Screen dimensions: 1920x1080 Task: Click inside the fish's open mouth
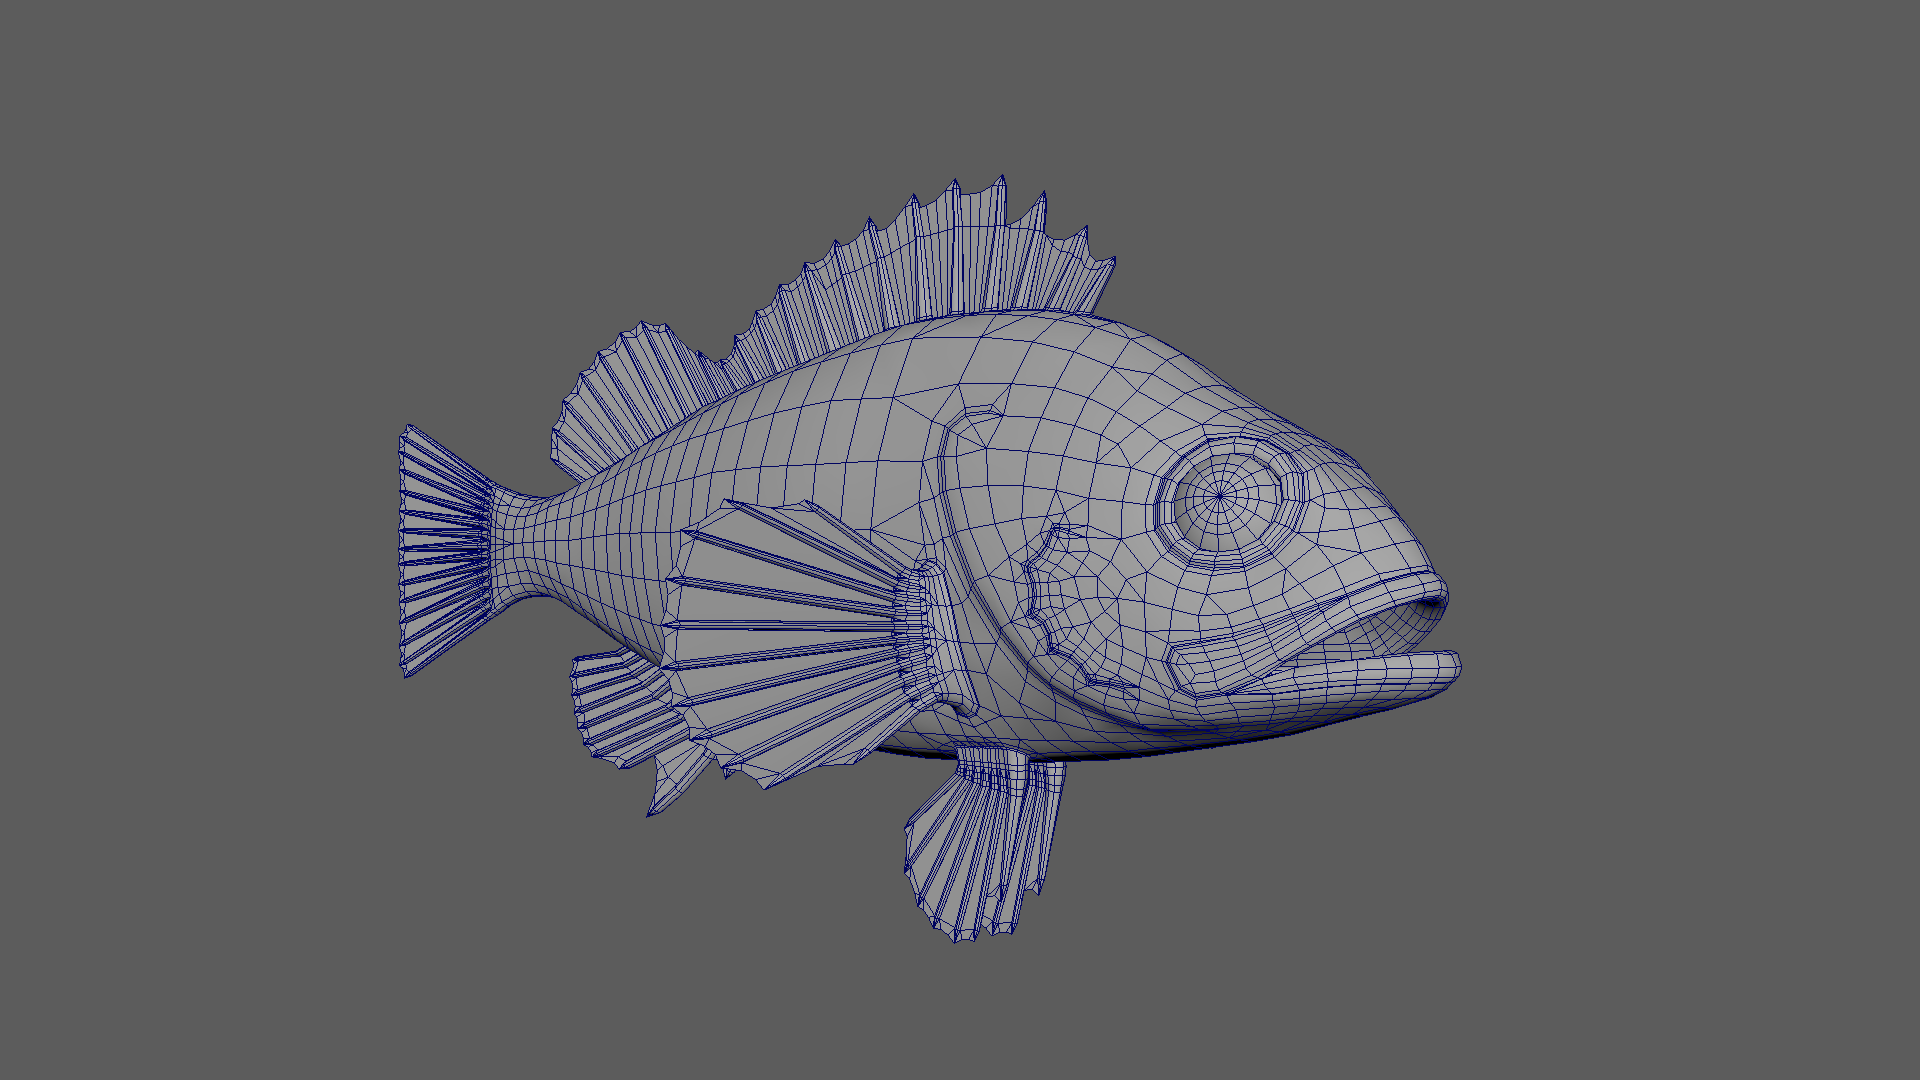pyautogui.click(x=1385, y=630)
